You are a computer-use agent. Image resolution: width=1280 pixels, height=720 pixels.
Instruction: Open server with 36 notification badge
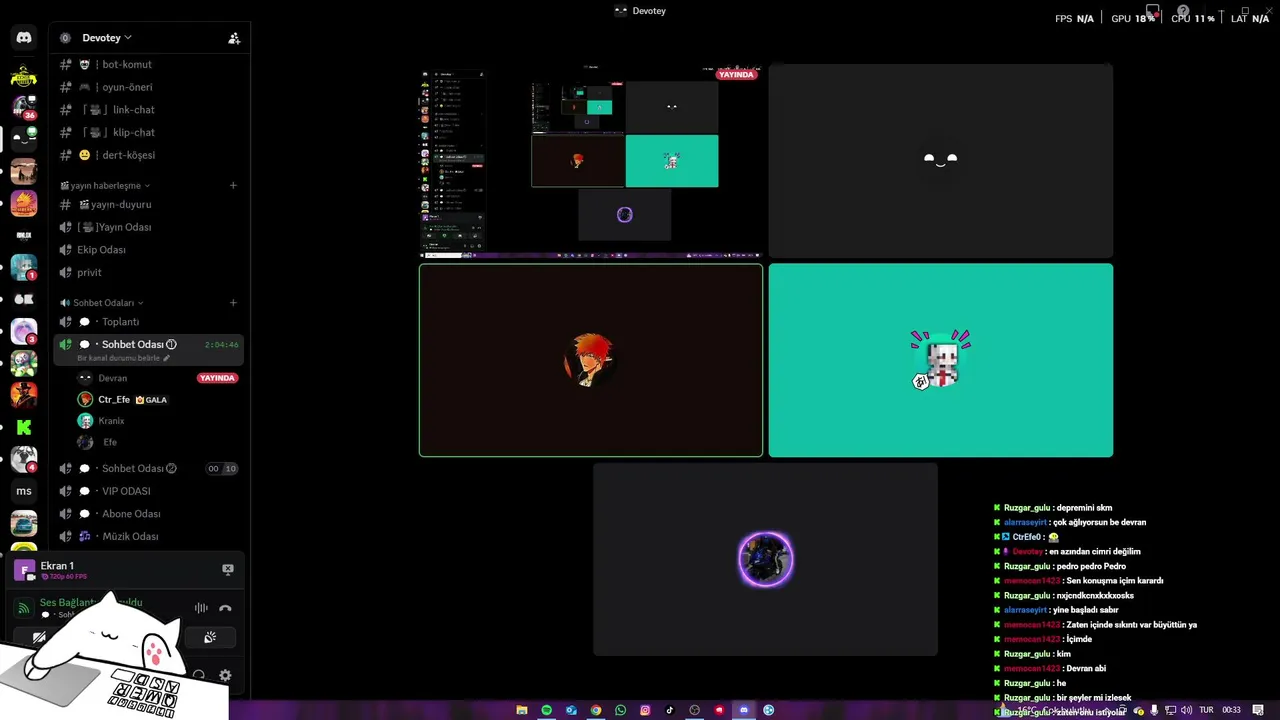coord(24,106)
